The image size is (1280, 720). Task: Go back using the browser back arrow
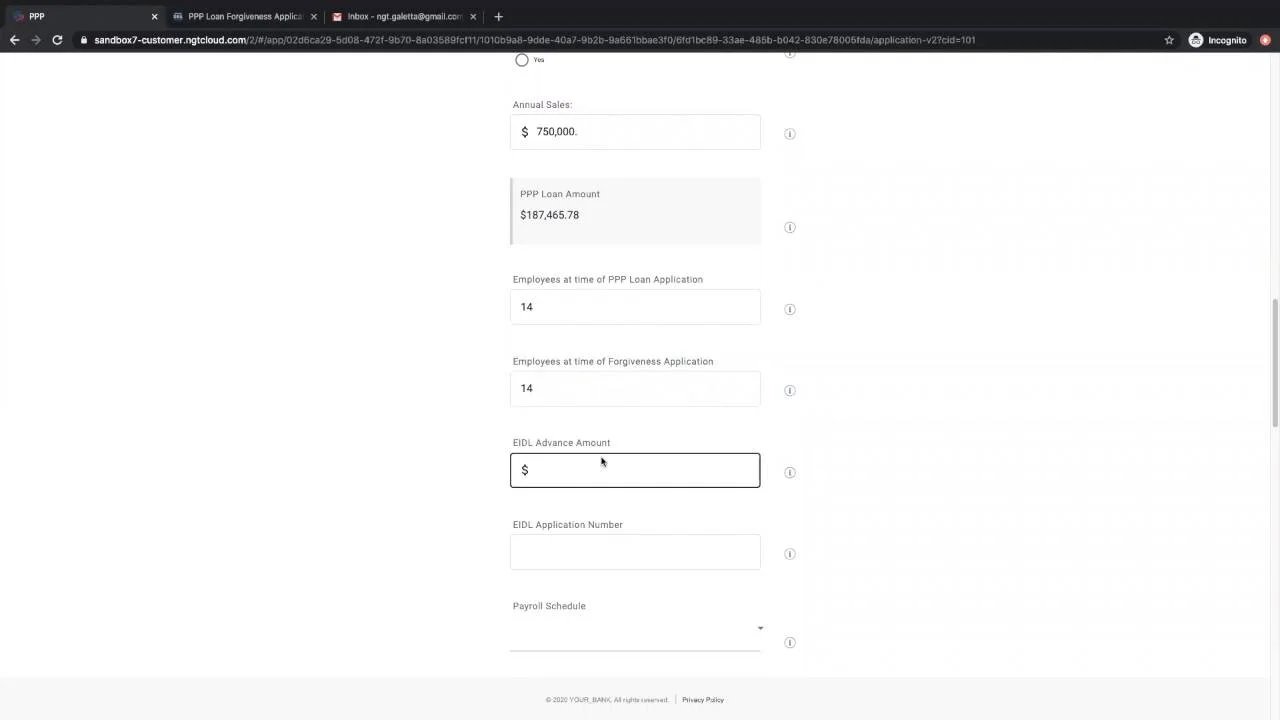[14, 40]
